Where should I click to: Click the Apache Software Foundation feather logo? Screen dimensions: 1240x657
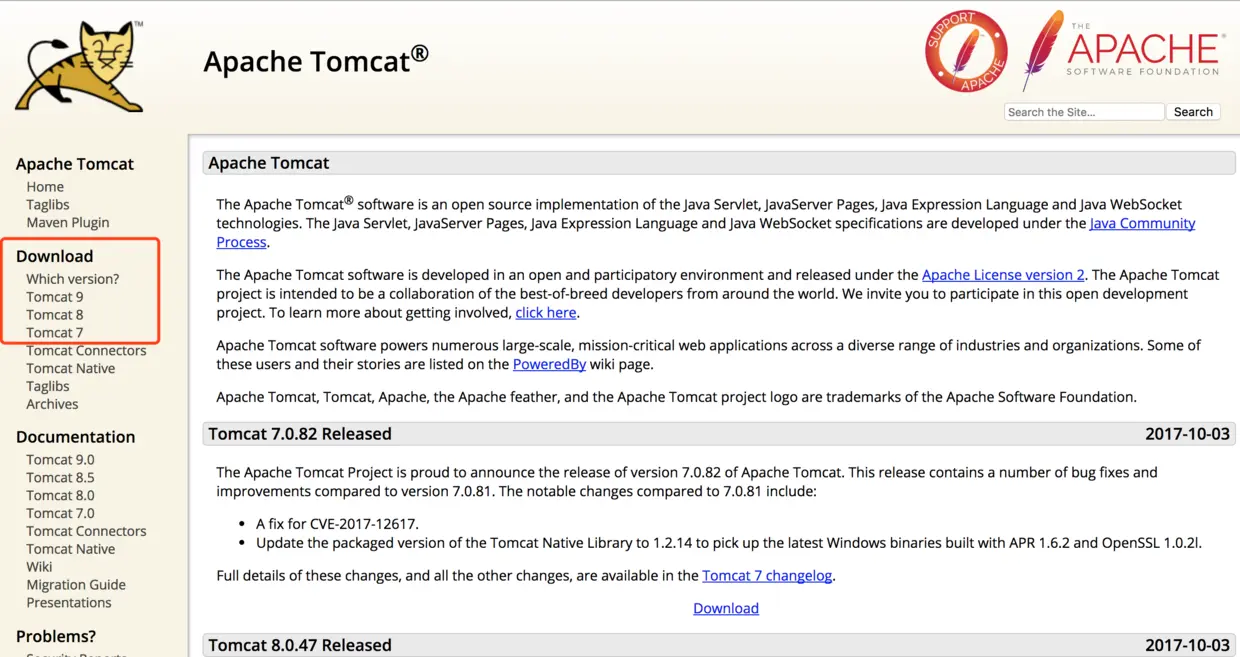coord(1120,50)
